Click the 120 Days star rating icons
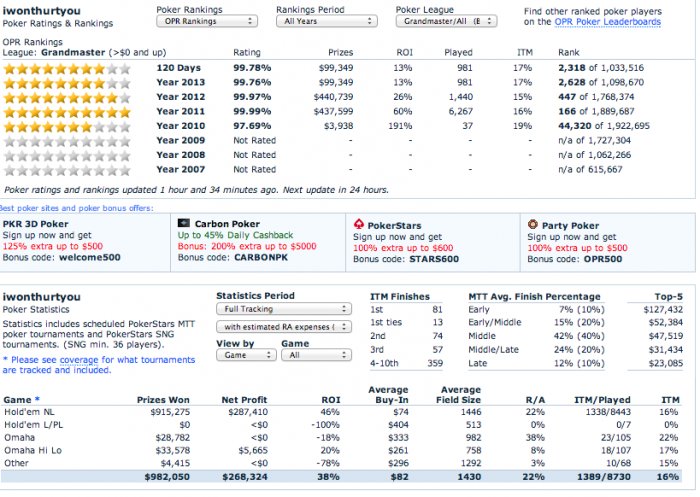700x497 pixels. pyautogui.click(x=67, y=69)
